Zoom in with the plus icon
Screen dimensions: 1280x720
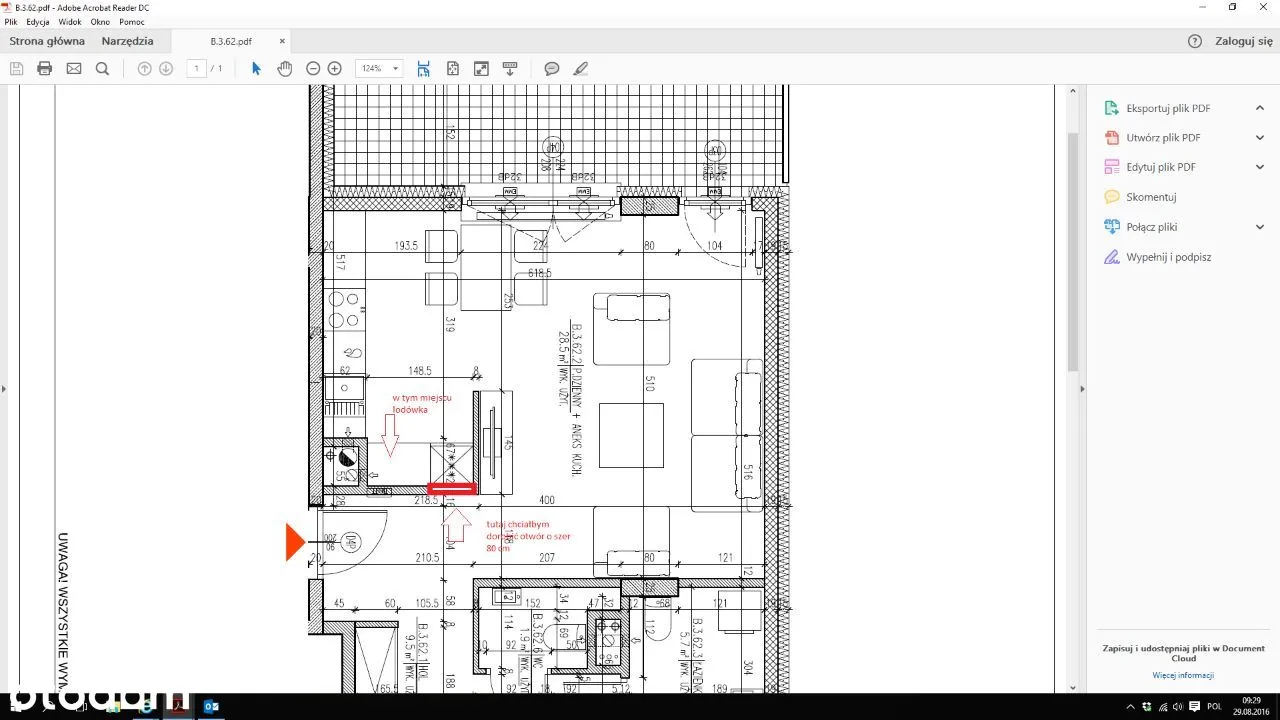[x=335, y=68]
